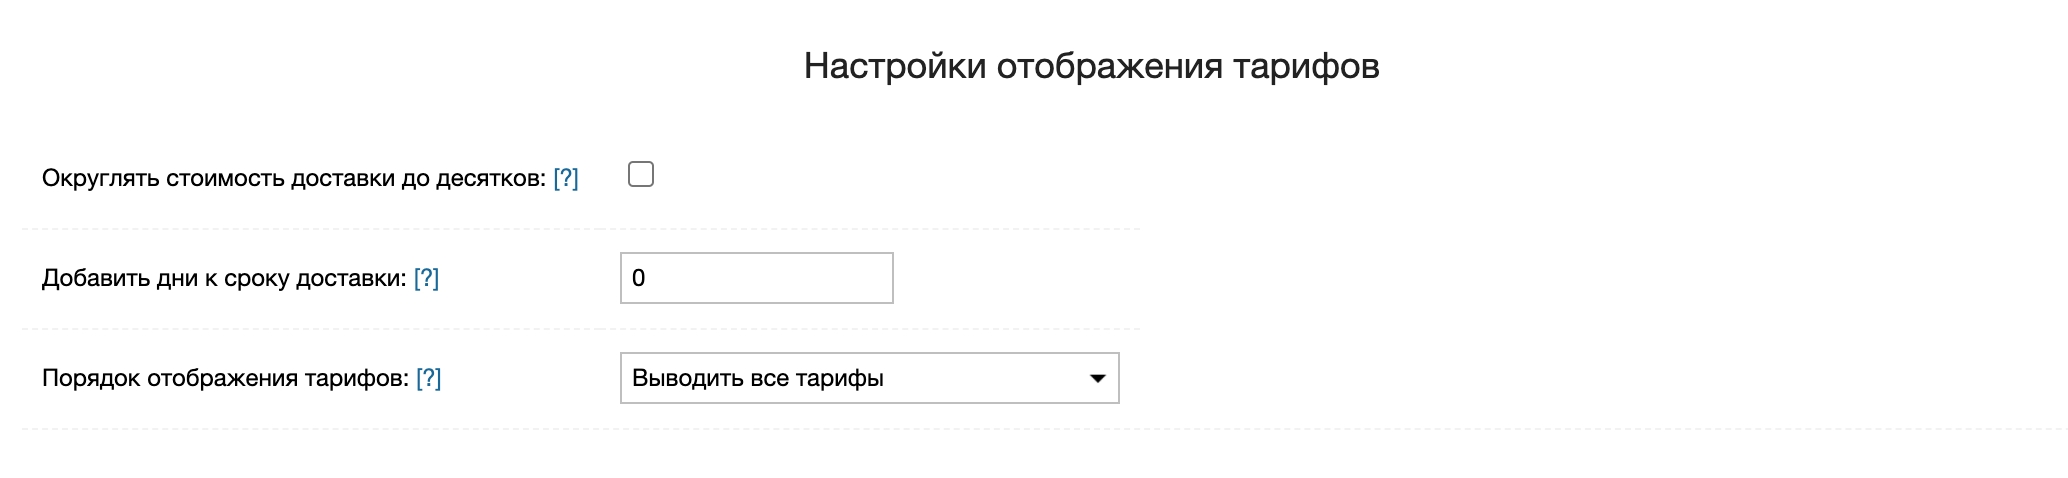Click the "Настройки отображения тарифов" heading
This screenshot has width=2068, height=478.
click(x=1091, y=66)
